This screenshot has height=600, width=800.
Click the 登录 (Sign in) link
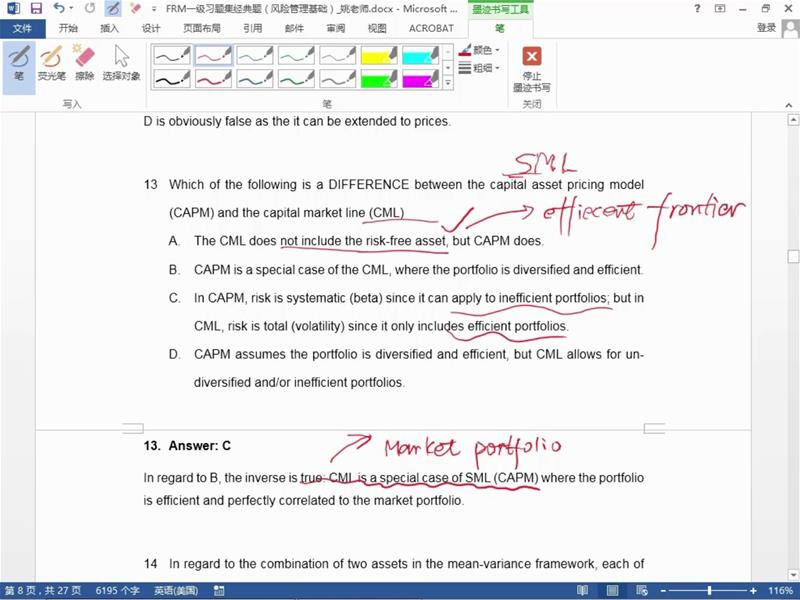coord(766,28)
